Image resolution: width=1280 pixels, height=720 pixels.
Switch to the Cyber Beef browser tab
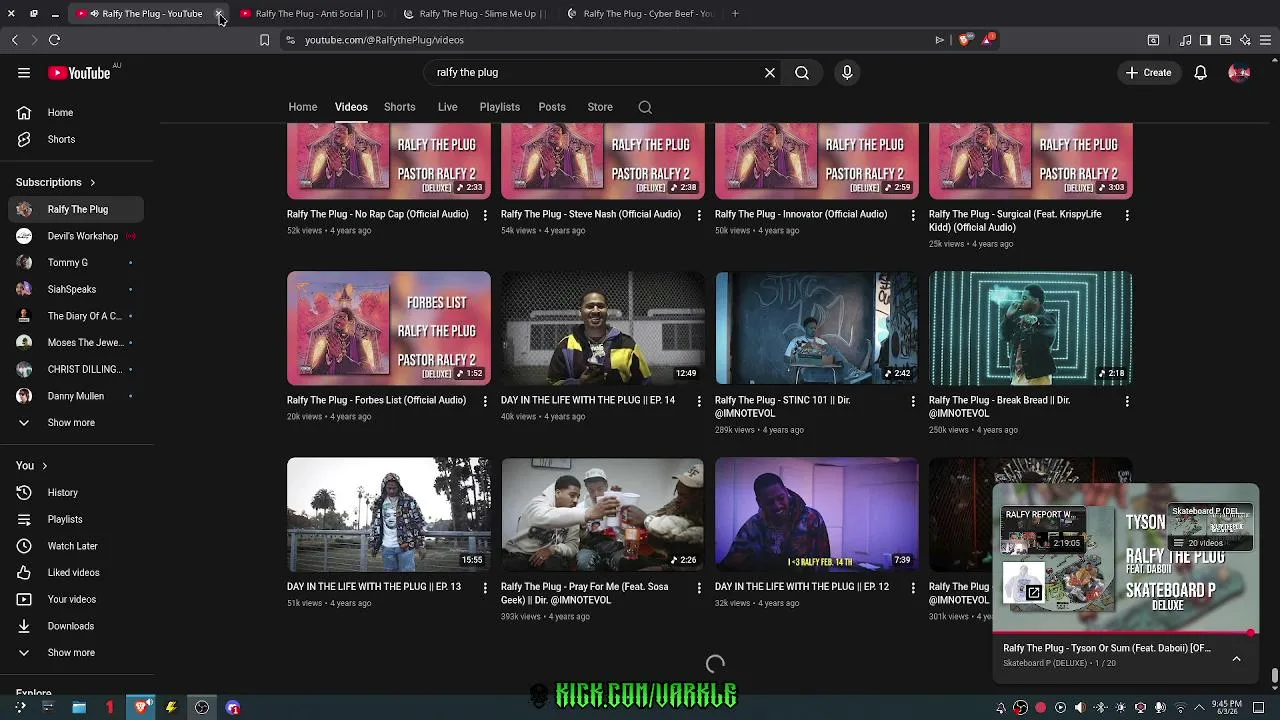click(639, 13)
